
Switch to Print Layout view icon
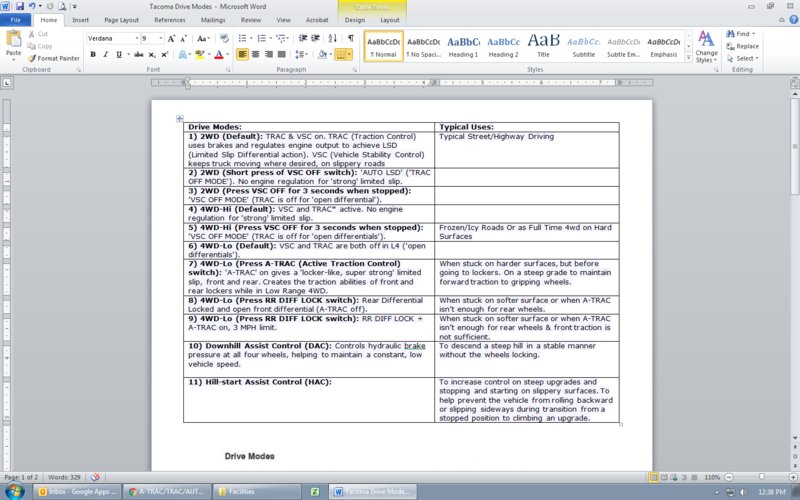tap(653, 478)
